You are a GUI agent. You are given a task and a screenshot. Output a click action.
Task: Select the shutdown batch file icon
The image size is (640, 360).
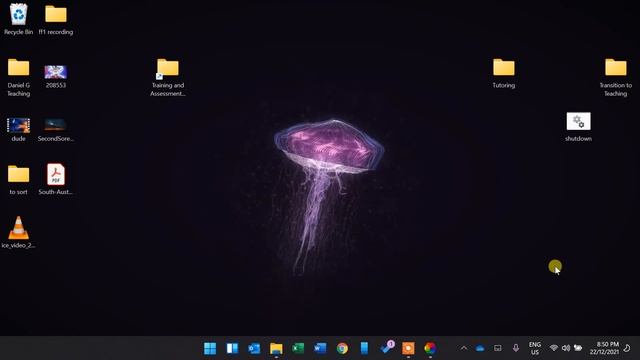tap(578, 127)
